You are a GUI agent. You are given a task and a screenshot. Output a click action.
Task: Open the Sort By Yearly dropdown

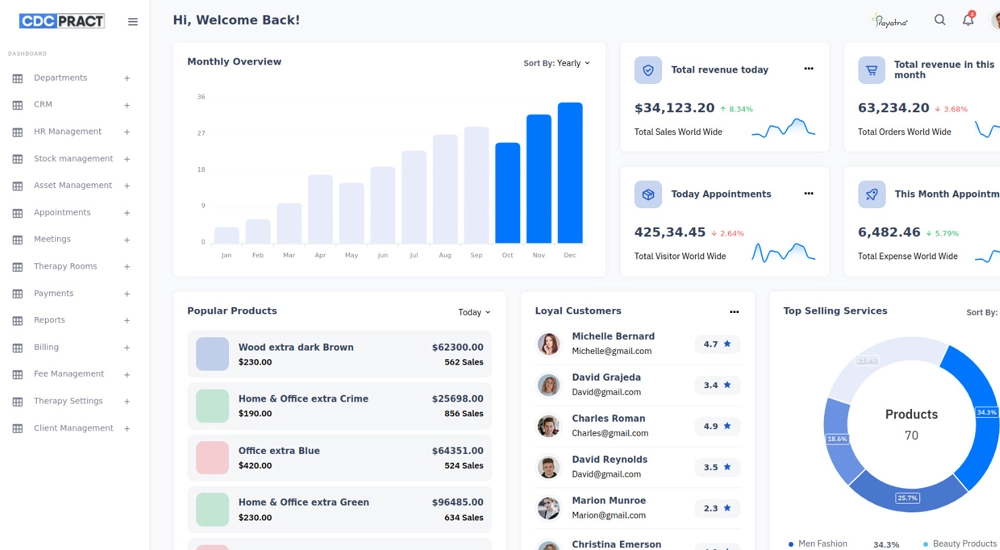point(557,63)
